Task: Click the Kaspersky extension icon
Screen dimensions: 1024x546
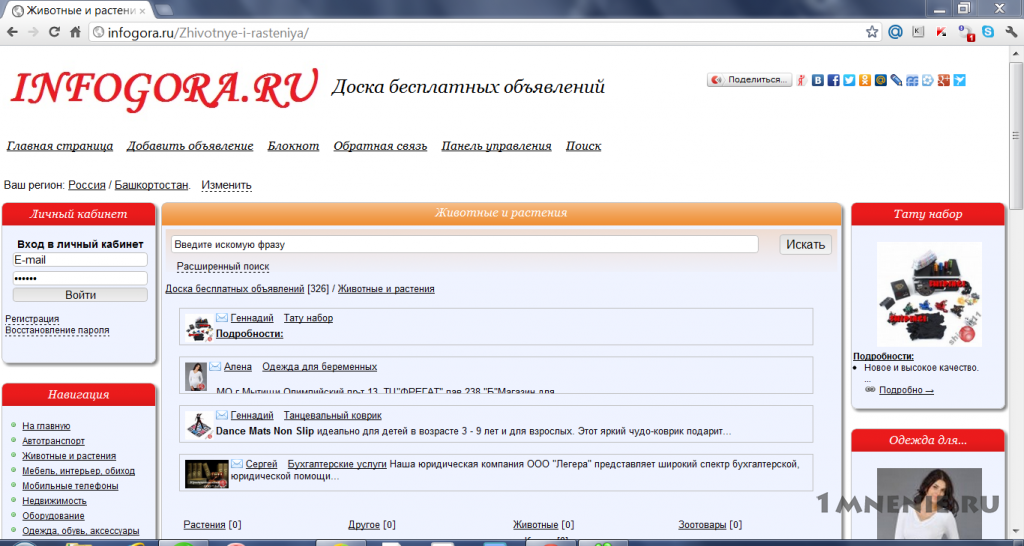Action: [x=941, y=31]
